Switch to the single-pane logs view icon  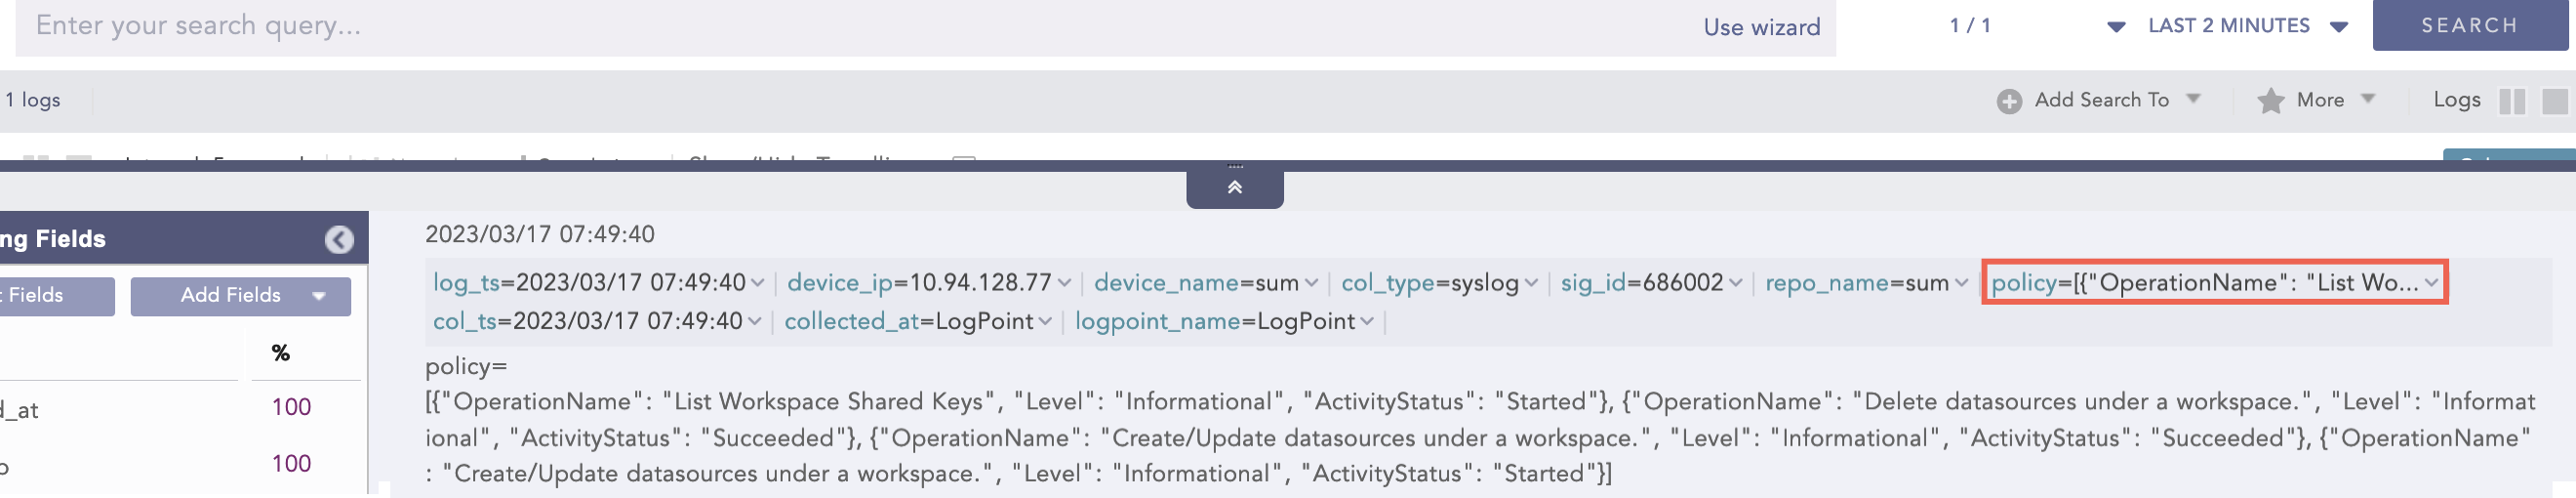pyautogui.click(x=2554, y=101)
